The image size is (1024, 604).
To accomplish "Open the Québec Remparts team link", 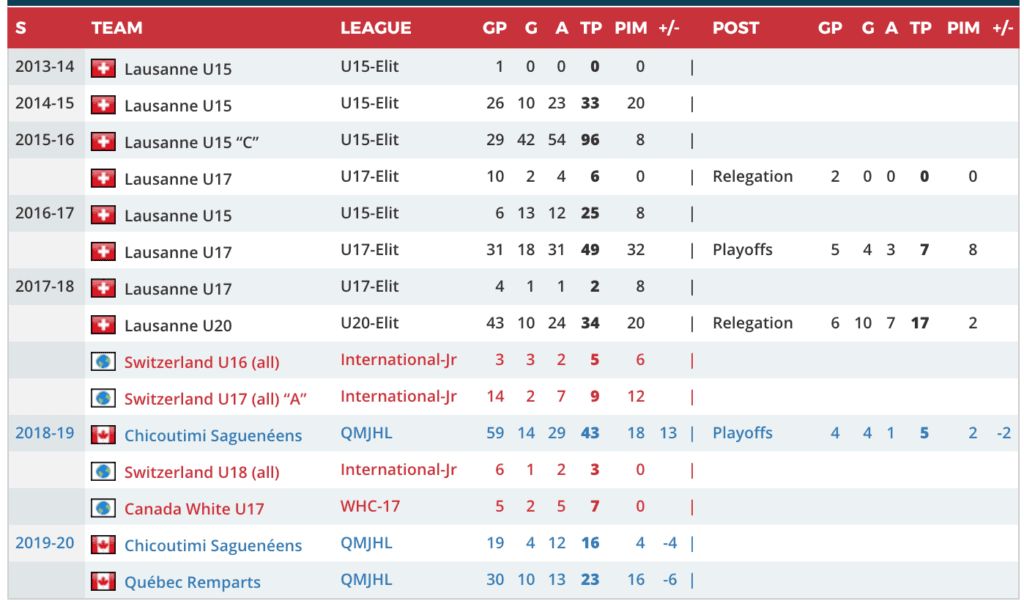I will pyautogui.click(x=192, y=582).
